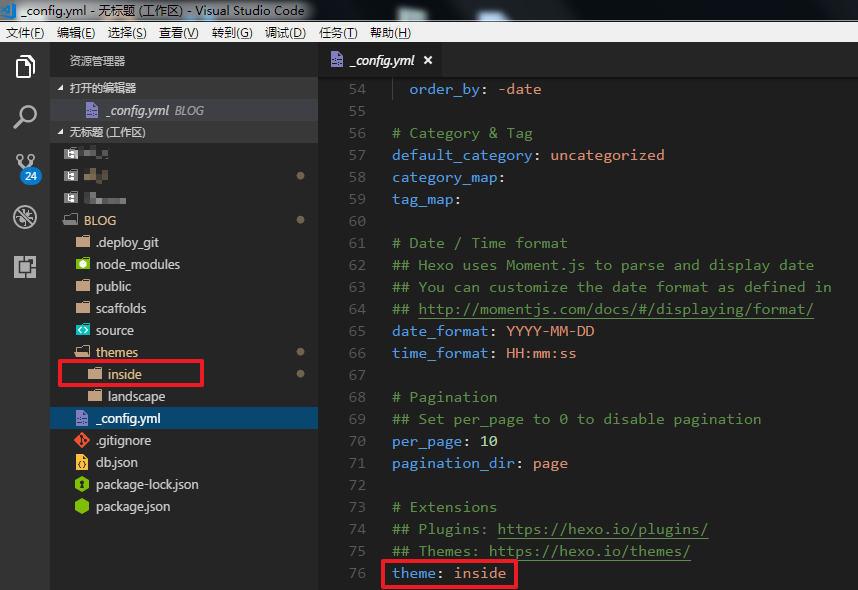Click the package-lock.json icon
858x590 pixels.
[x=82, y=484]
